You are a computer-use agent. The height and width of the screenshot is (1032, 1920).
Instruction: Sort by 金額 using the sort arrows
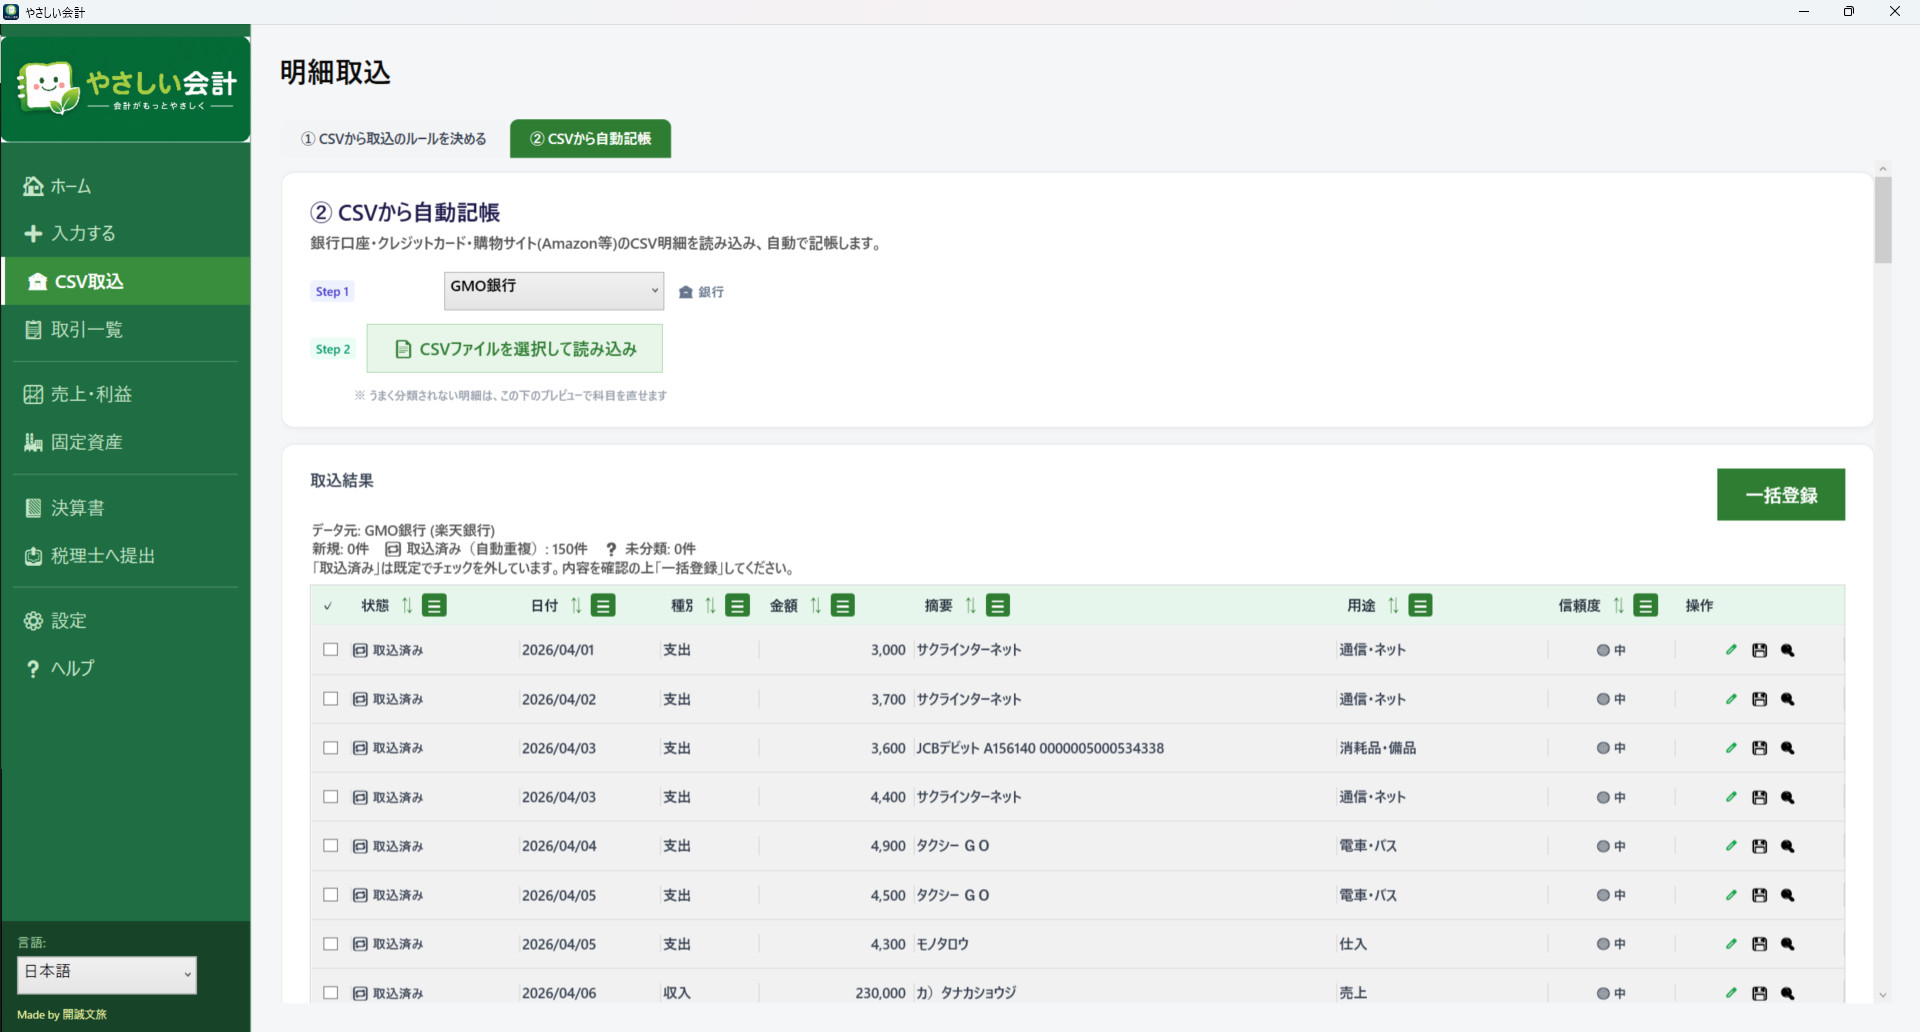(816, 605)
